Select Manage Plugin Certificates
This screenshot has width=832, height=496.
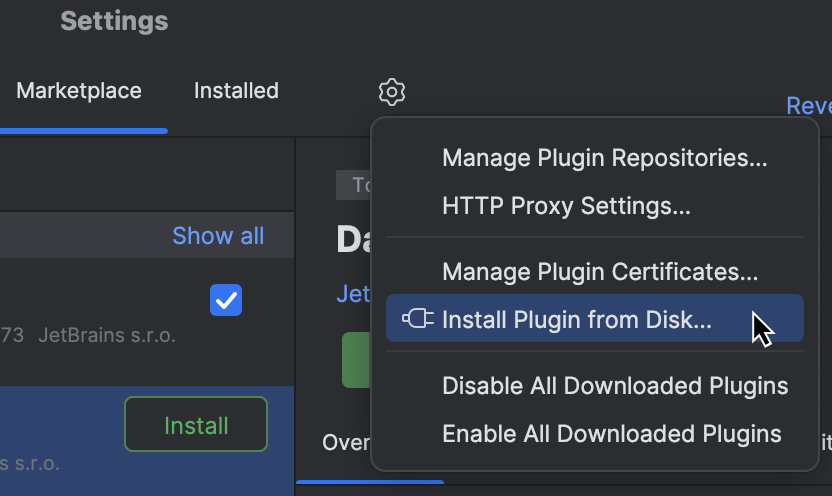600,271
